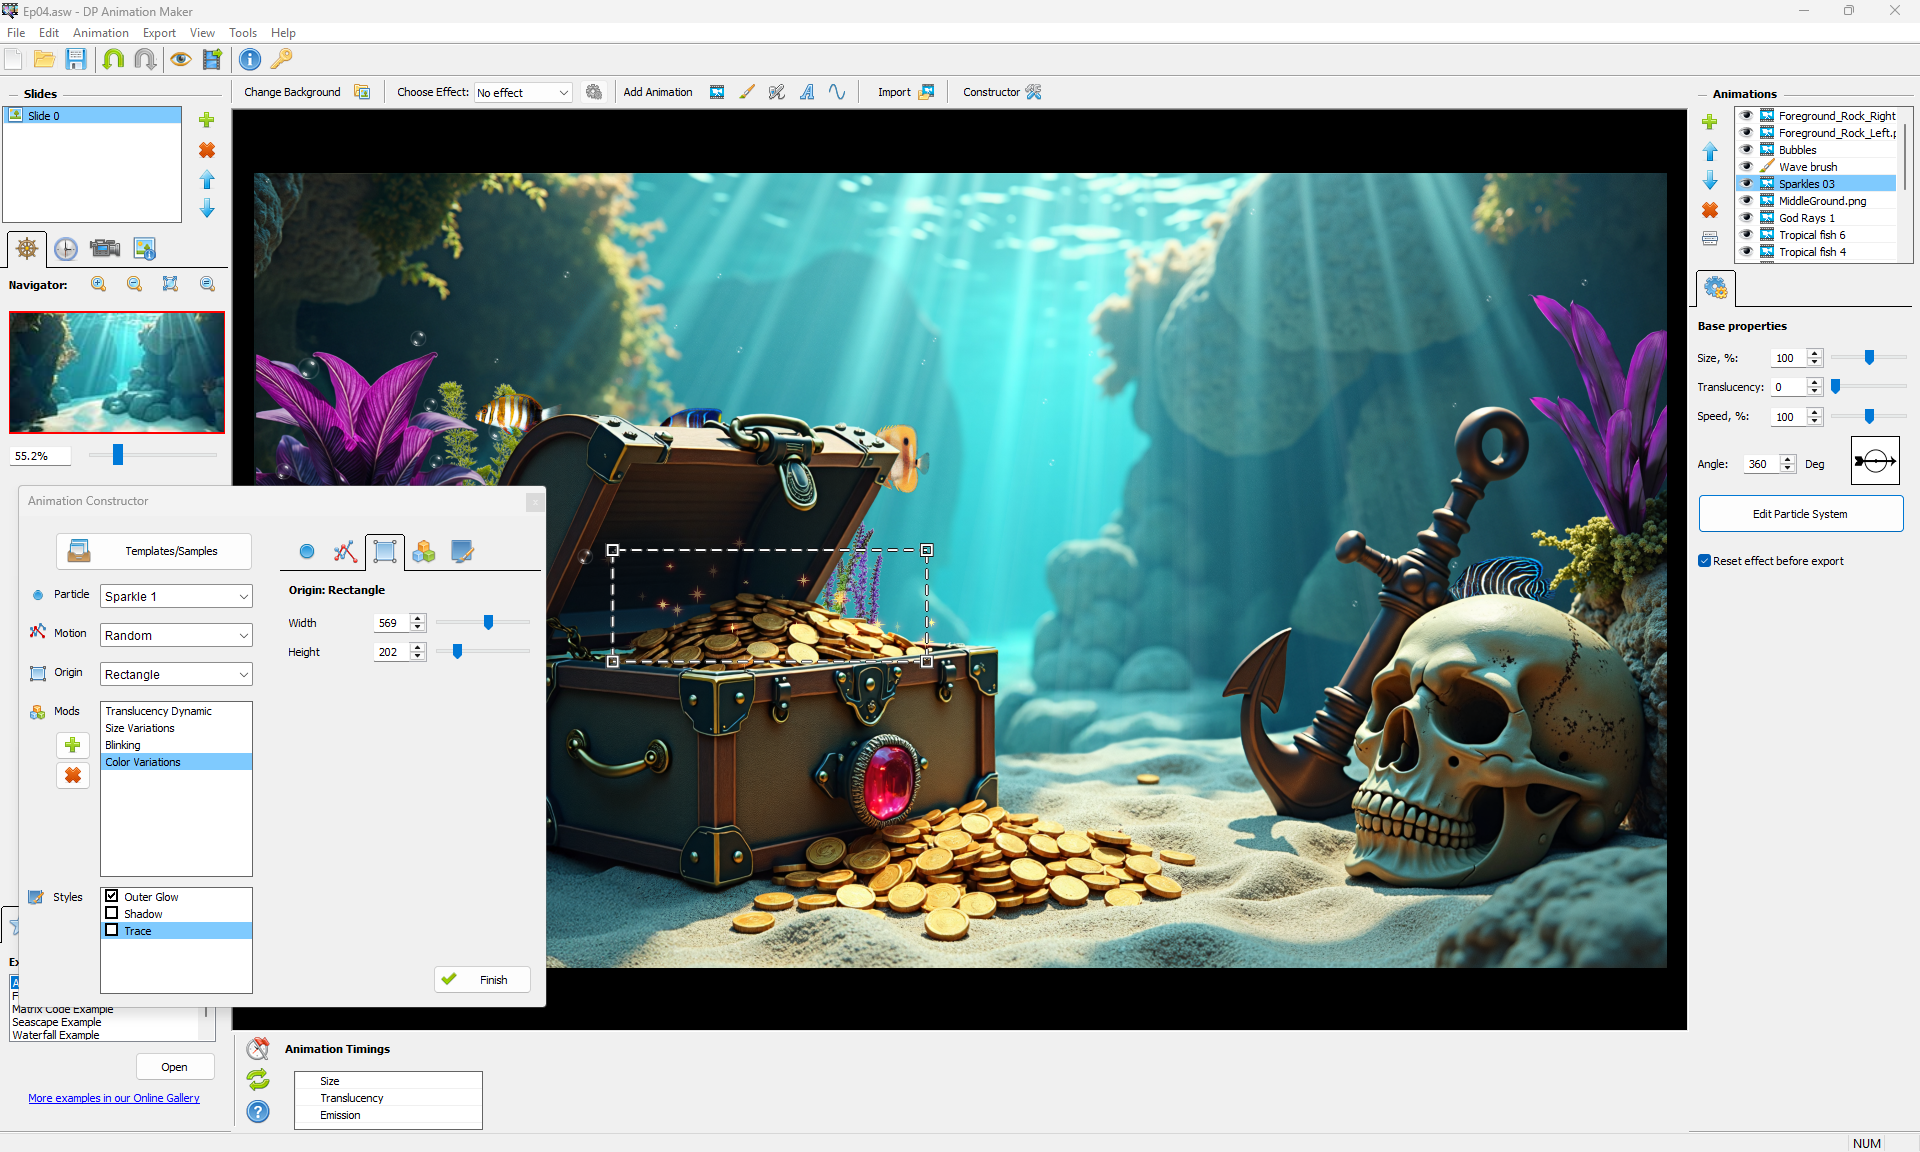The height and width of the screenshot is (1152, 1920).
Task: Click the Preview eye icon in toolbar
Action: pyautogui.click(x=180, y=60)
